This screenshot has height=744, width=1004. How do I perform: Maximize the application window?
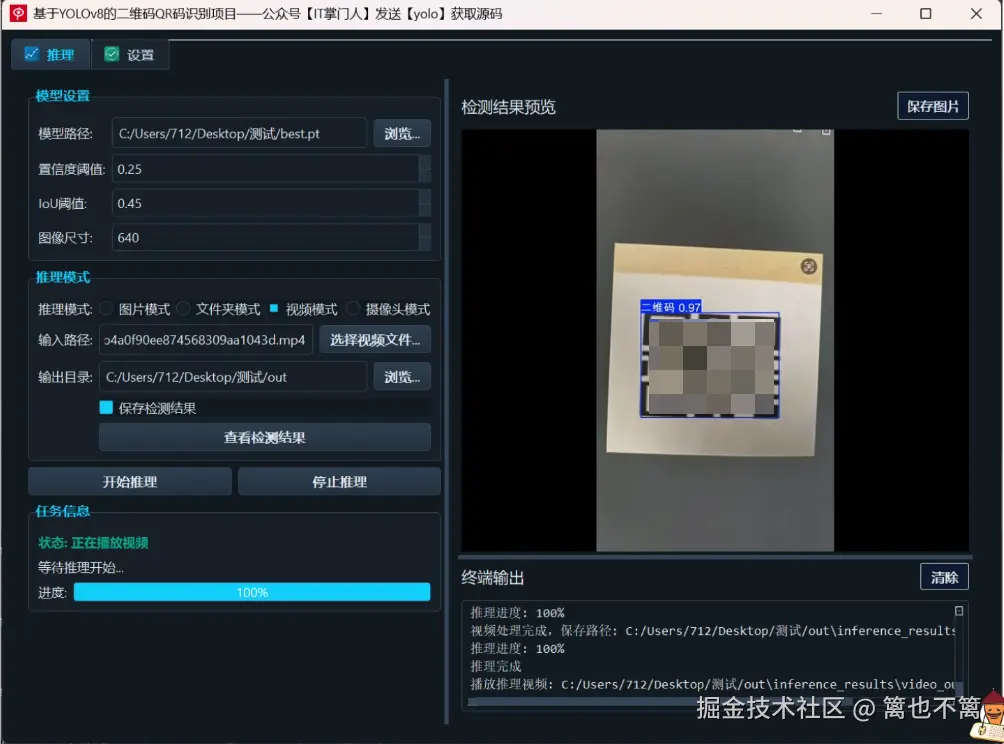(x=925, y=13)
